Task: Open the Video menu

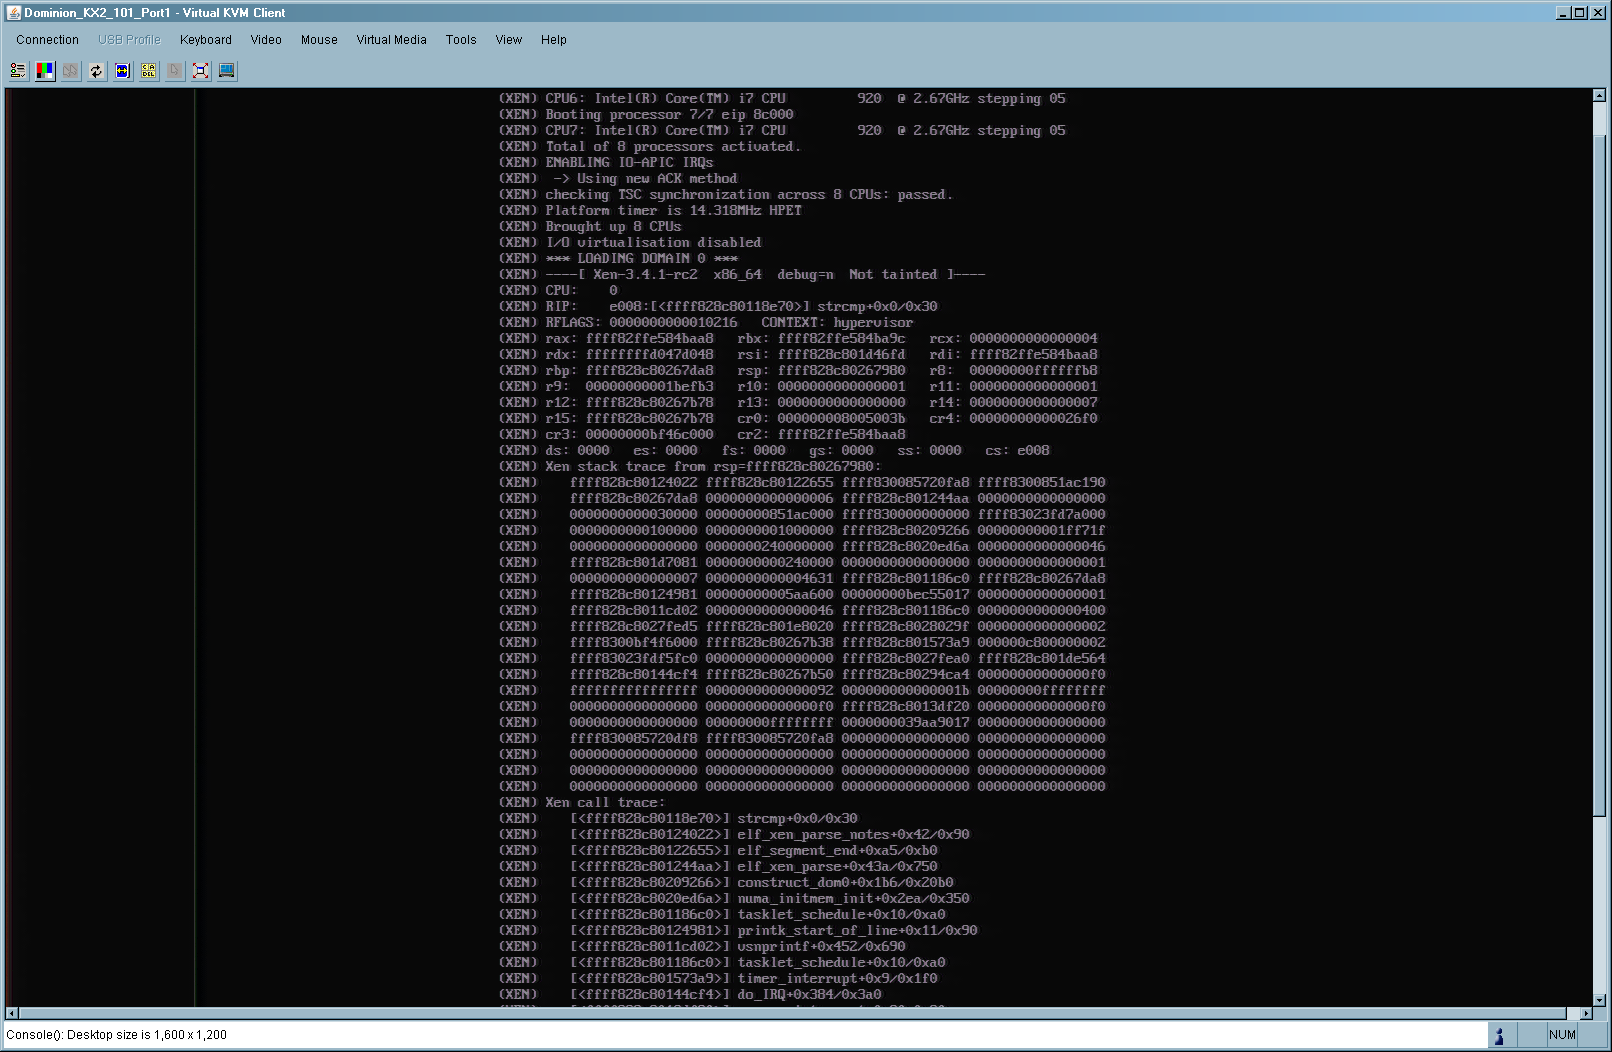Action: point(265,40)
